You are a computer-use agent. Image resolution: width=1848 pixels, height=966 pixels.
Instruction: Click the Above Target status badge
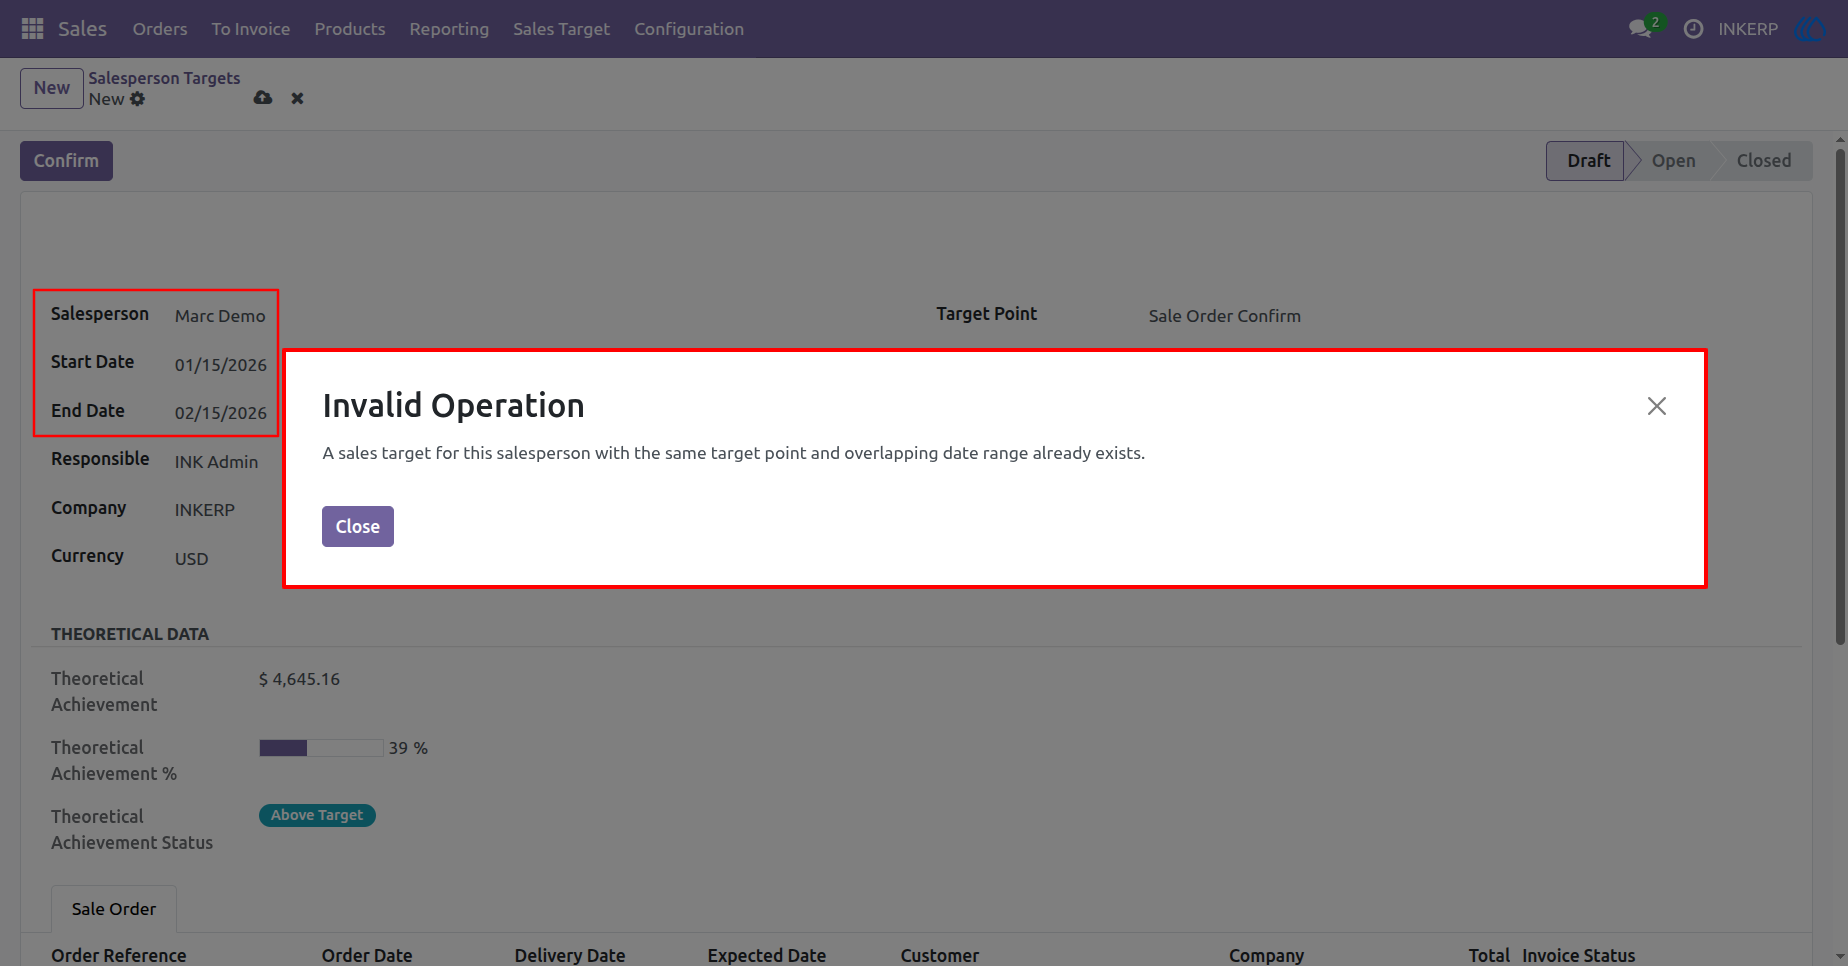317,815
